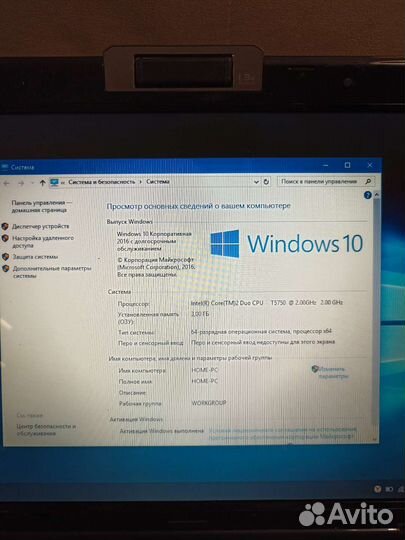Open the address bar history dropdown
Viewport: 405px width, 540px height.
point(256,182)
